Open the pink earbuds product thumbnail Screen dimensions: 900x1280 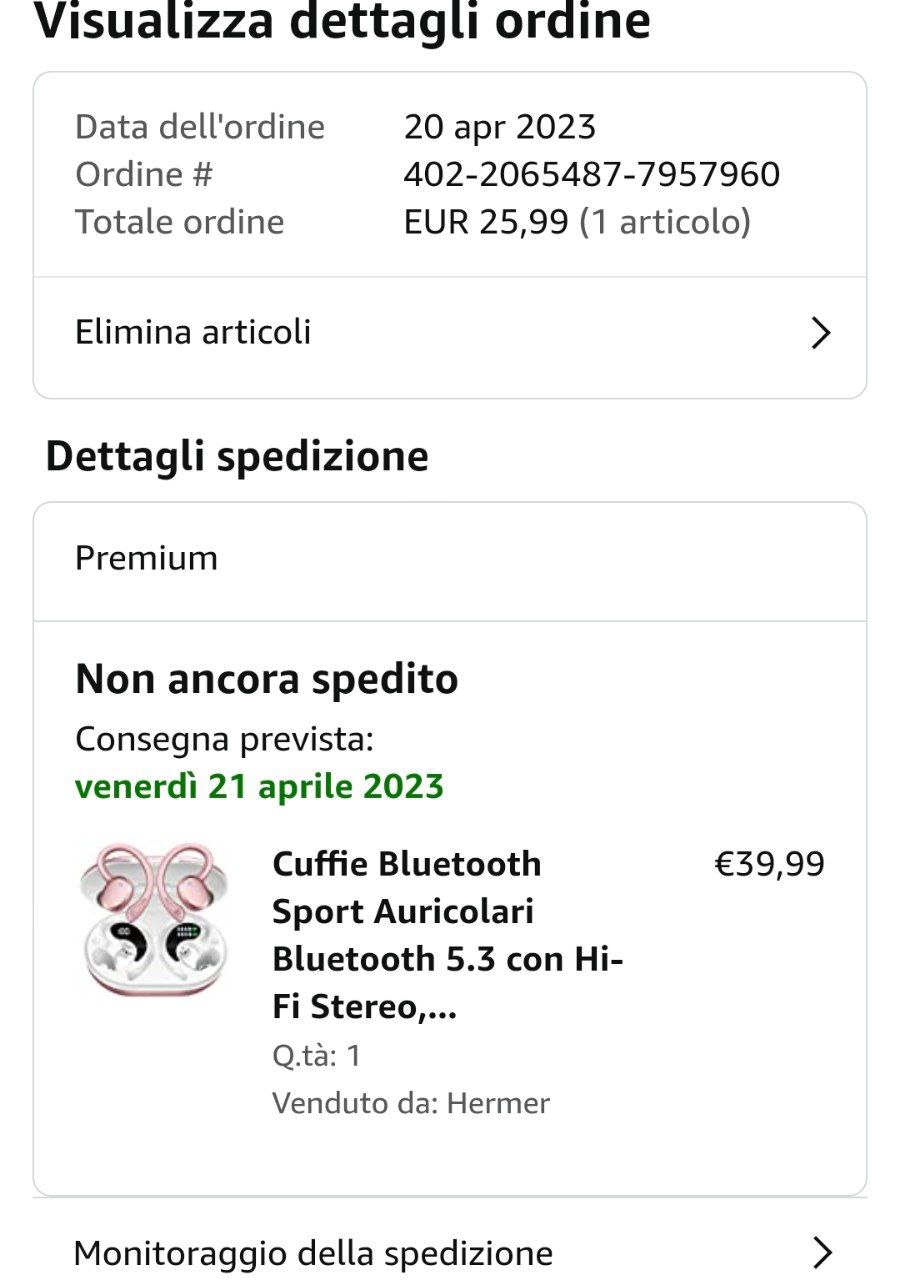153,919
